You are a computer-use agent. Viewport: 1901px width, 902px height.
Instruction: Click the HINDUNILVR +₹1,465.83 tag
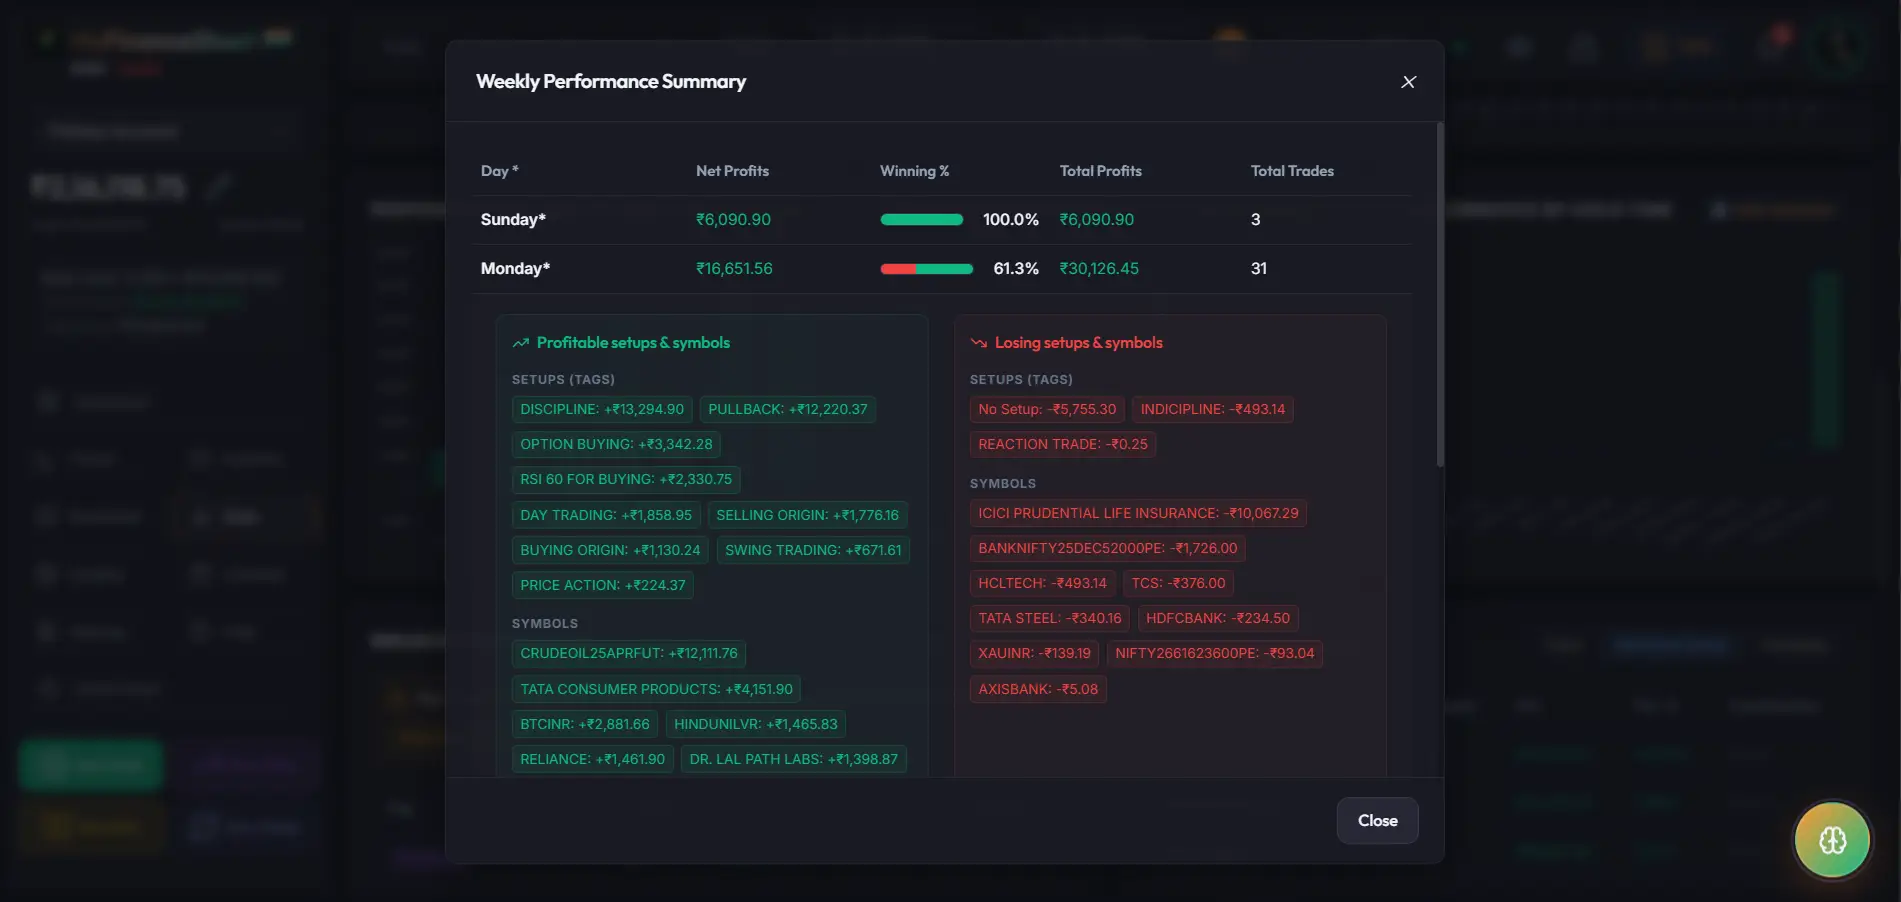pyautogui.click(x=756, y=724)
